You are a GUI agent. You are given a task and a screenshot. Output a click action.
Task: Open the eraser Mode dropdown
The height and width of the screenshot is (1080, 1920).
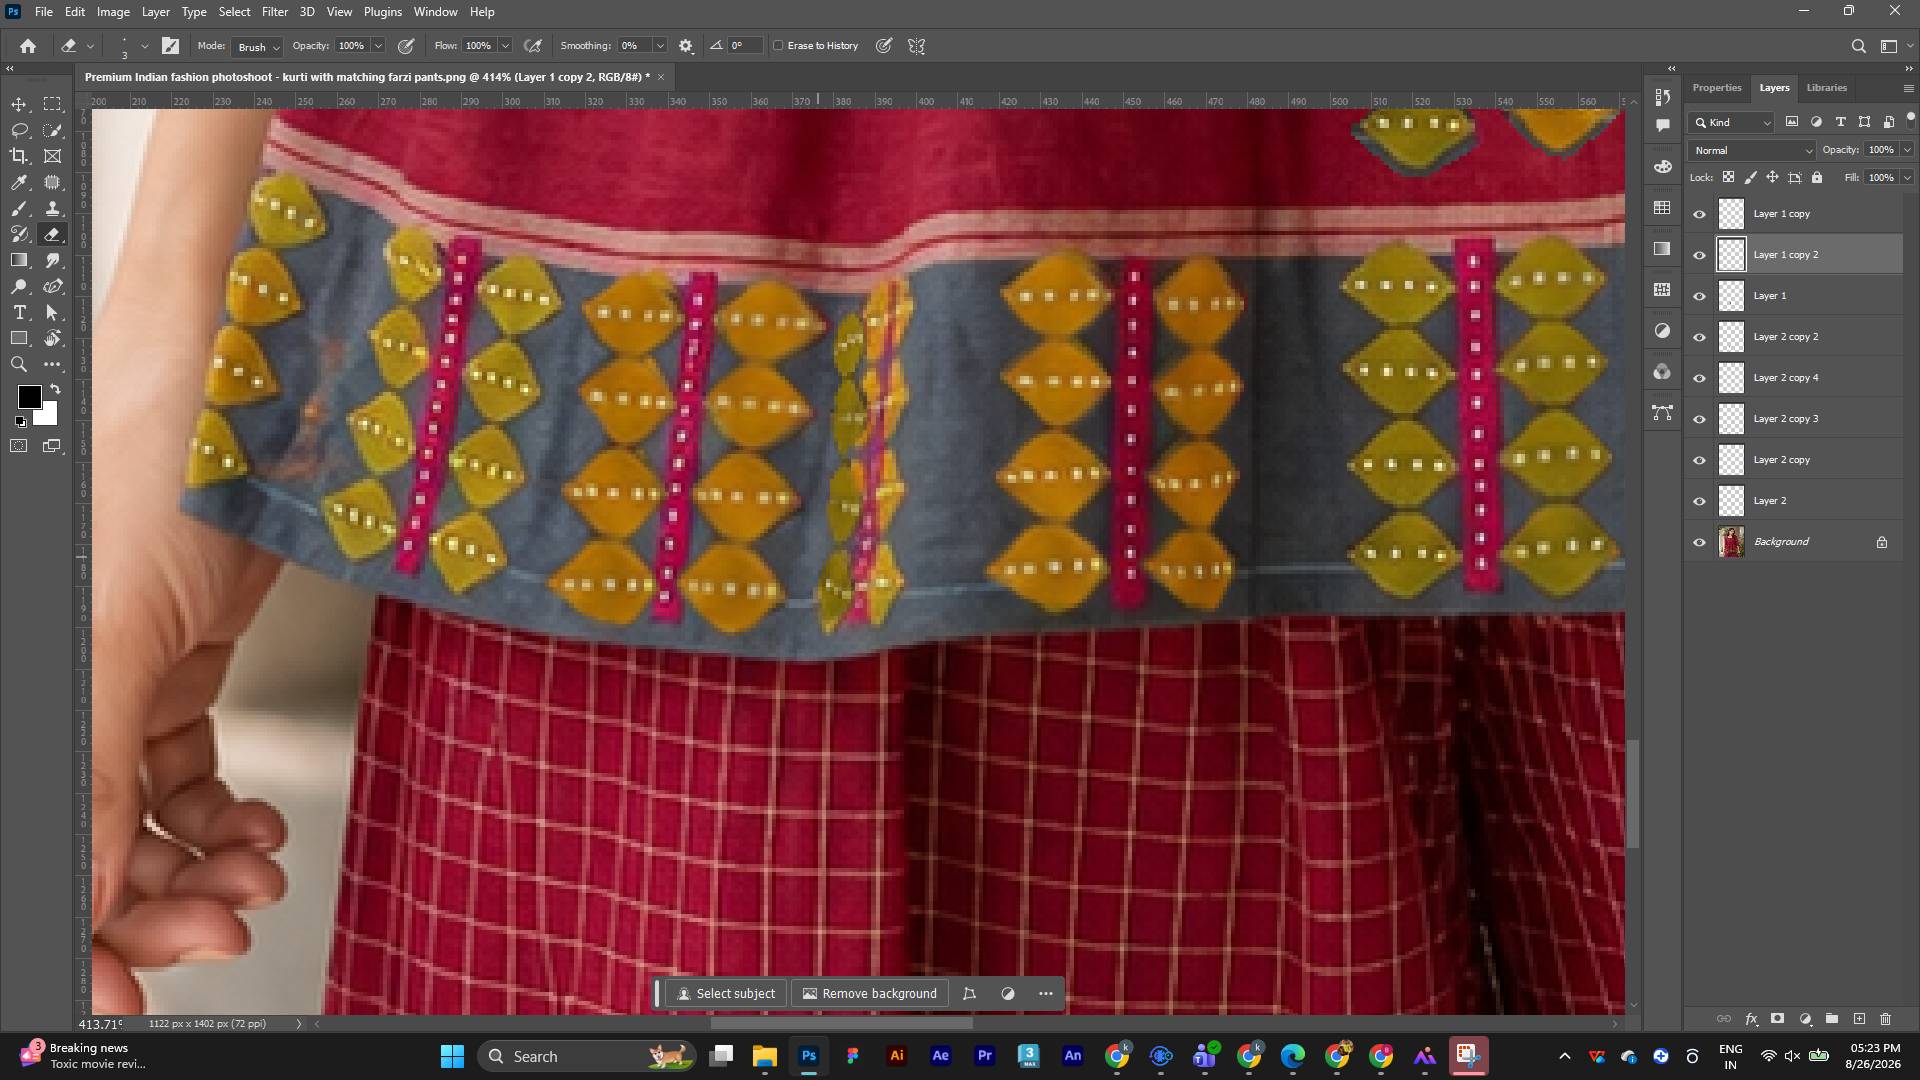pos(257,47)
